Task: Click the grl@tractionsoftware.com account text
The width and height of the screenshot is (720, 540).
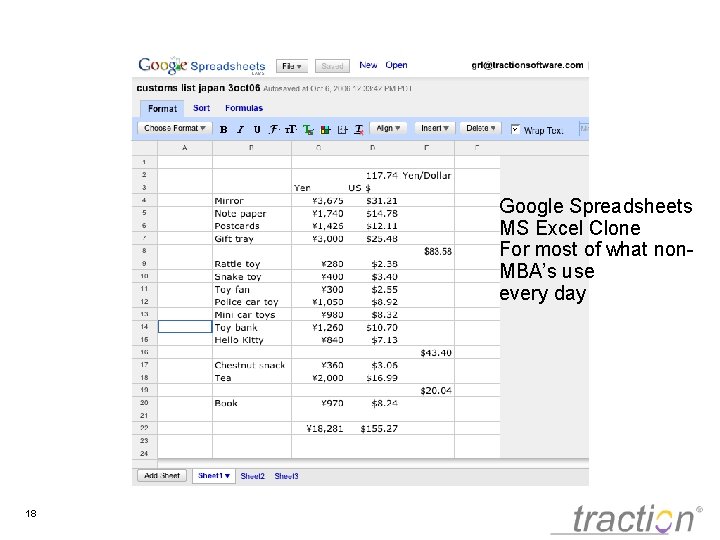Action: (x=527, y=65)
